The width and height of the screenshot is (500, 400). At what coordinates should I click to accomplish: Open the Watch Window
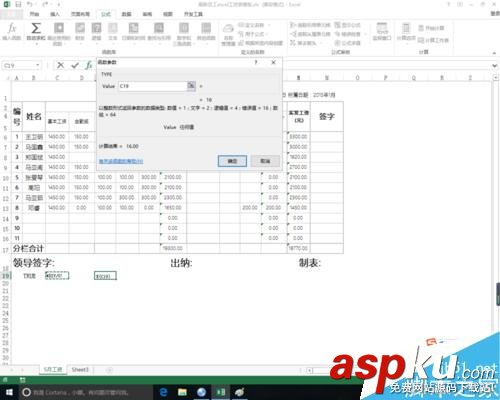click(382, 31)
